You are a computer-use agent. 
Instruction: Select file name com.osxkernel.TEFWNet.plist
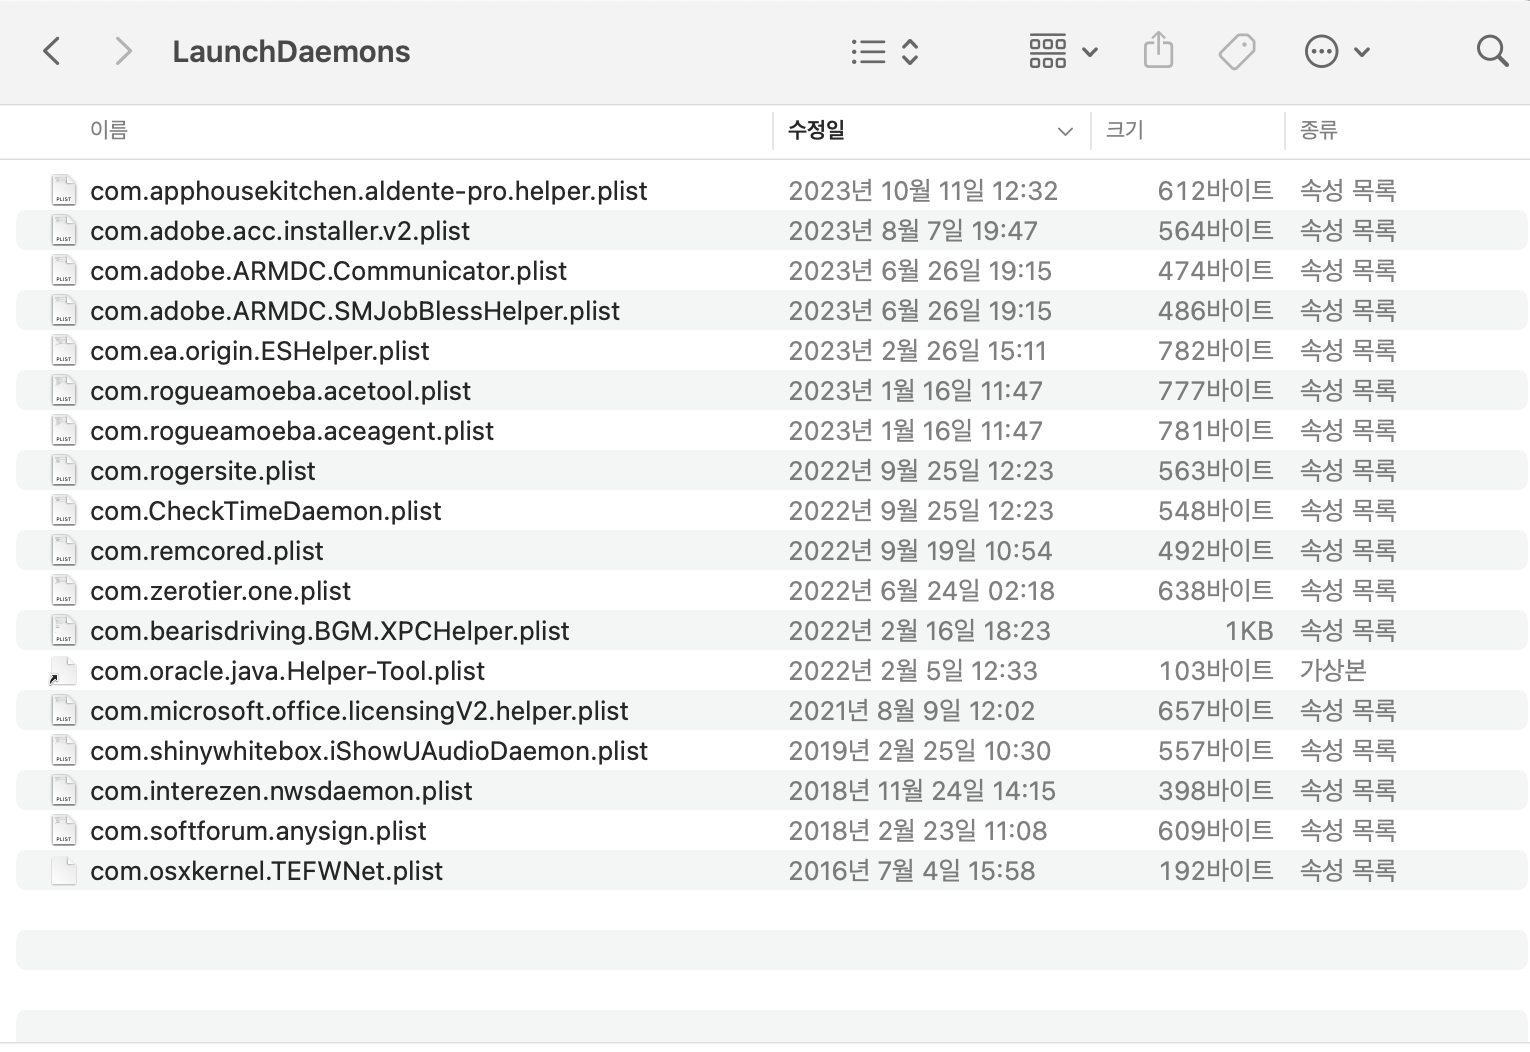266,871
